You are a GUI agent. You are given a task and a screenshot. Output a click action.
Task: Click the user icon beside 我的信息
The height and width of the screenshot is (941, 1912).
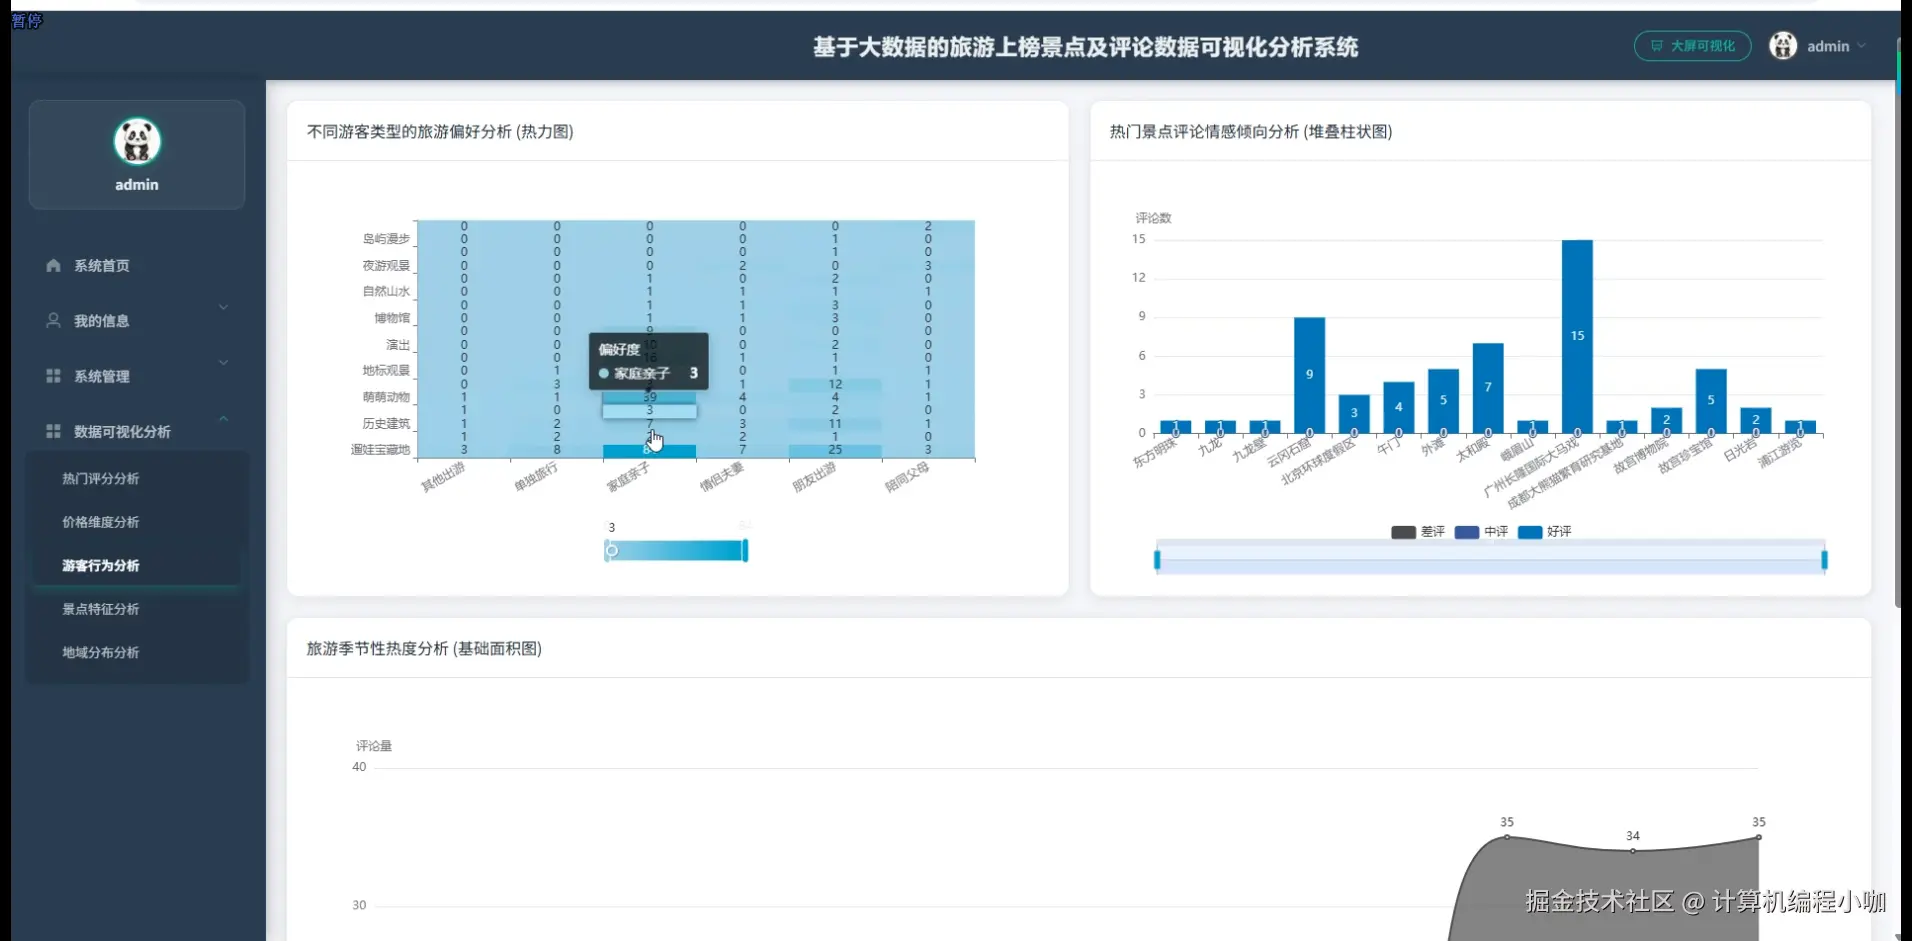53,320
